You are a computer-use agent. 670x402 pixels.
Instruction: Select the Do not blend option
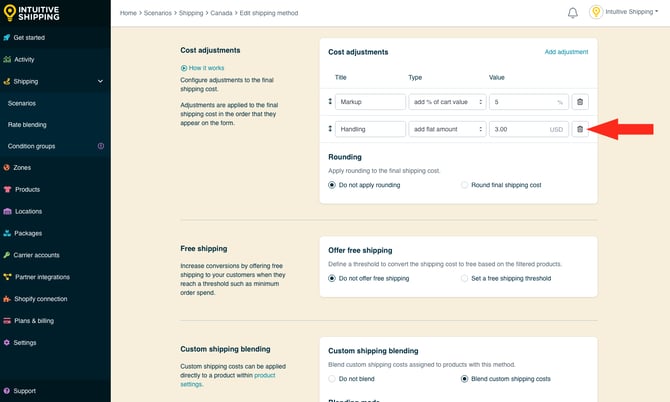pyautogui.click(x=332, y=379)
